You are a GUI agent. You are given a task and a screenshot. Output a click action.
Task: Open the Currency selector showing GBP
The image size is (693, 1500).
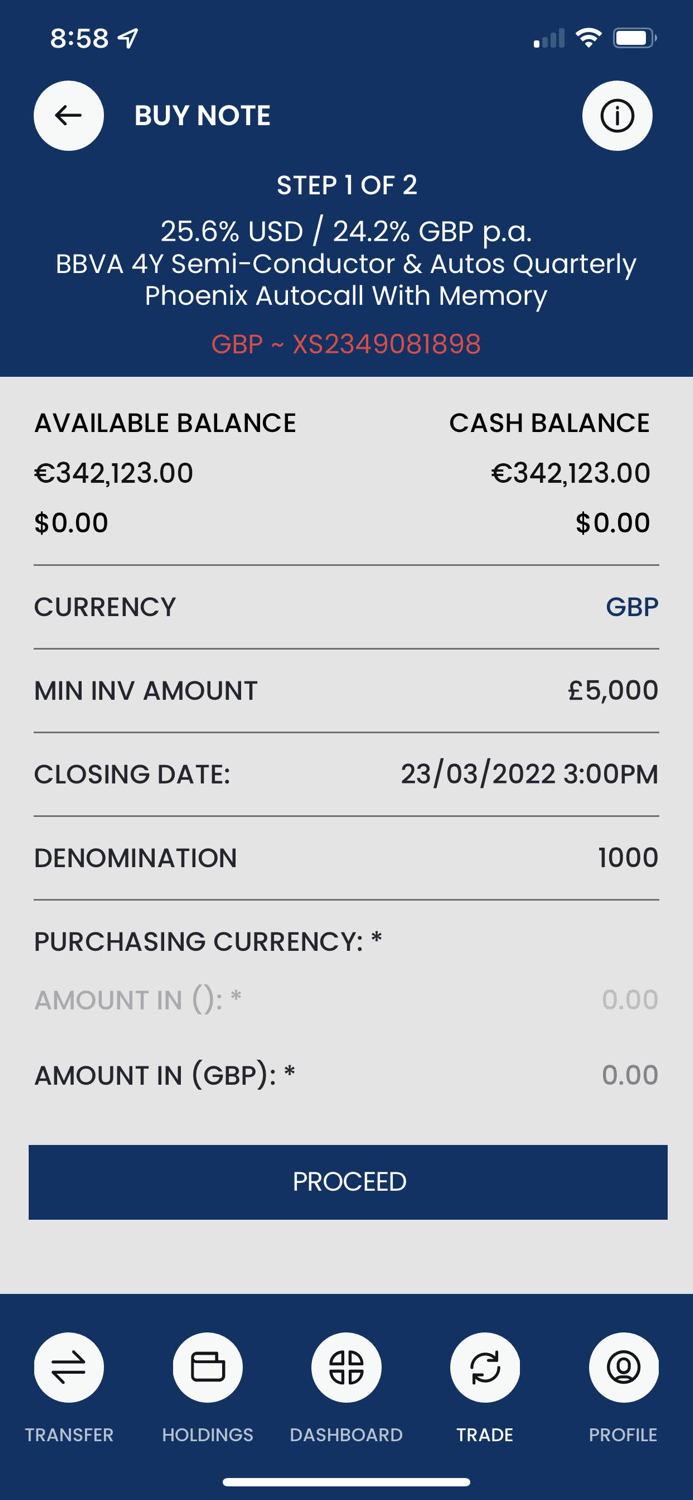[x=632, y=607]
